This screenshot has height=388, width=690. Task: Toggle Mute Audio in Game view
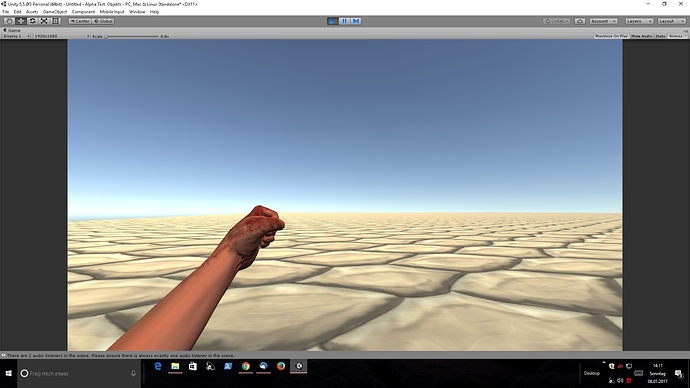click(642, 36)
